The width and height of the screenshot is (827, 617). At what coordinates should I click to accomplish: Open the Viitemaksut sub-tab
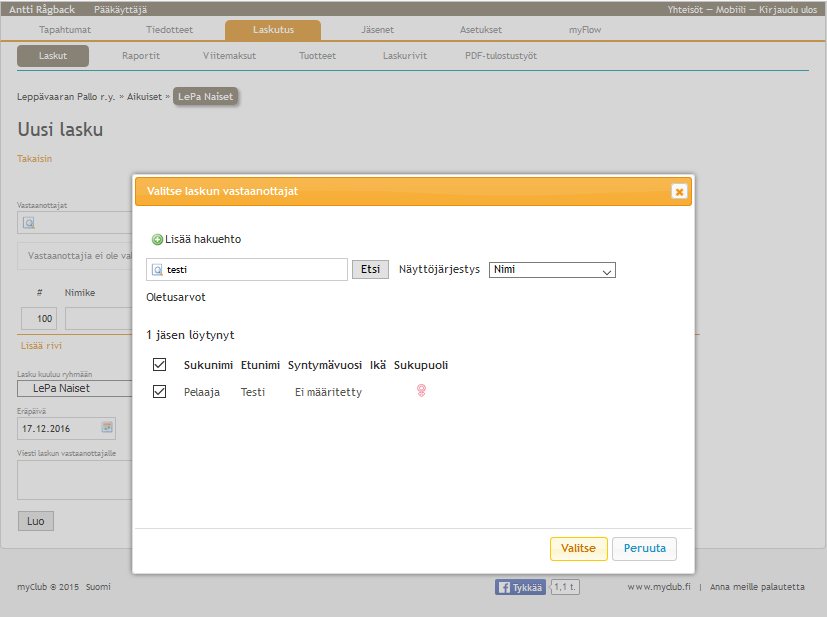click(x=229, y=56)
